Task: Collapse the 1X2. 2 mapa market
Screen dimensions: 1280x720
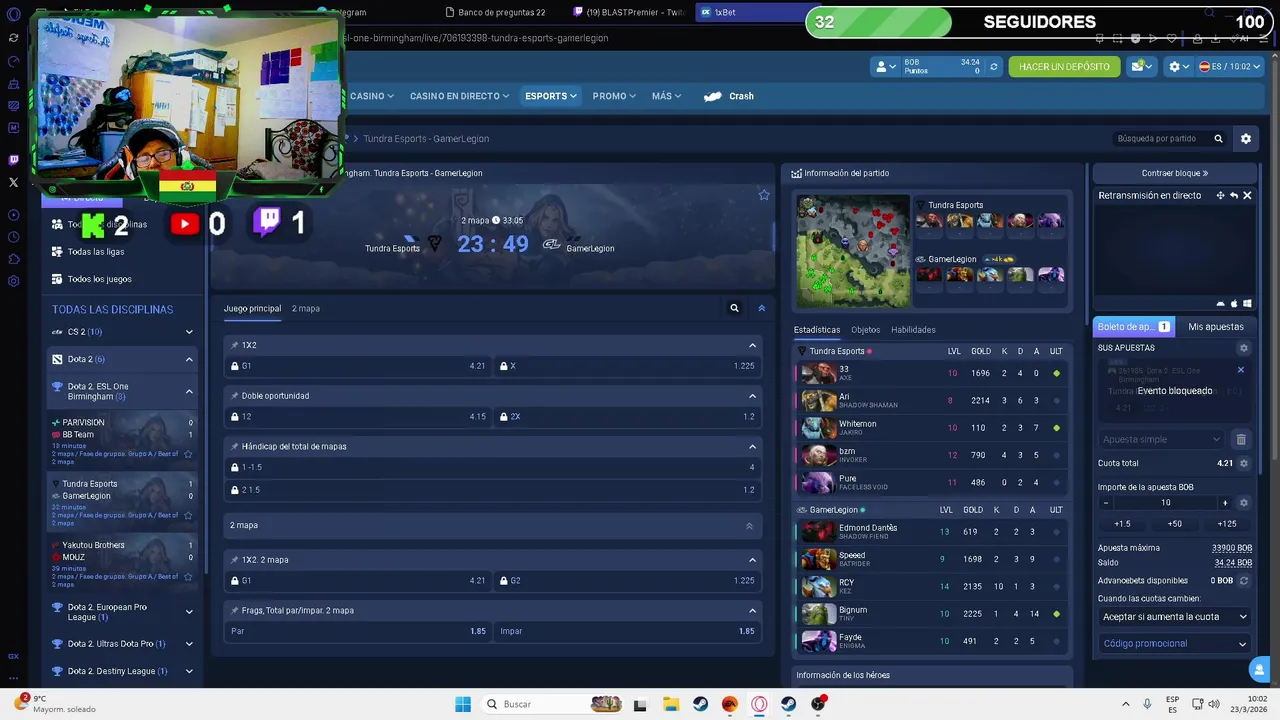Action: [752, 560]
